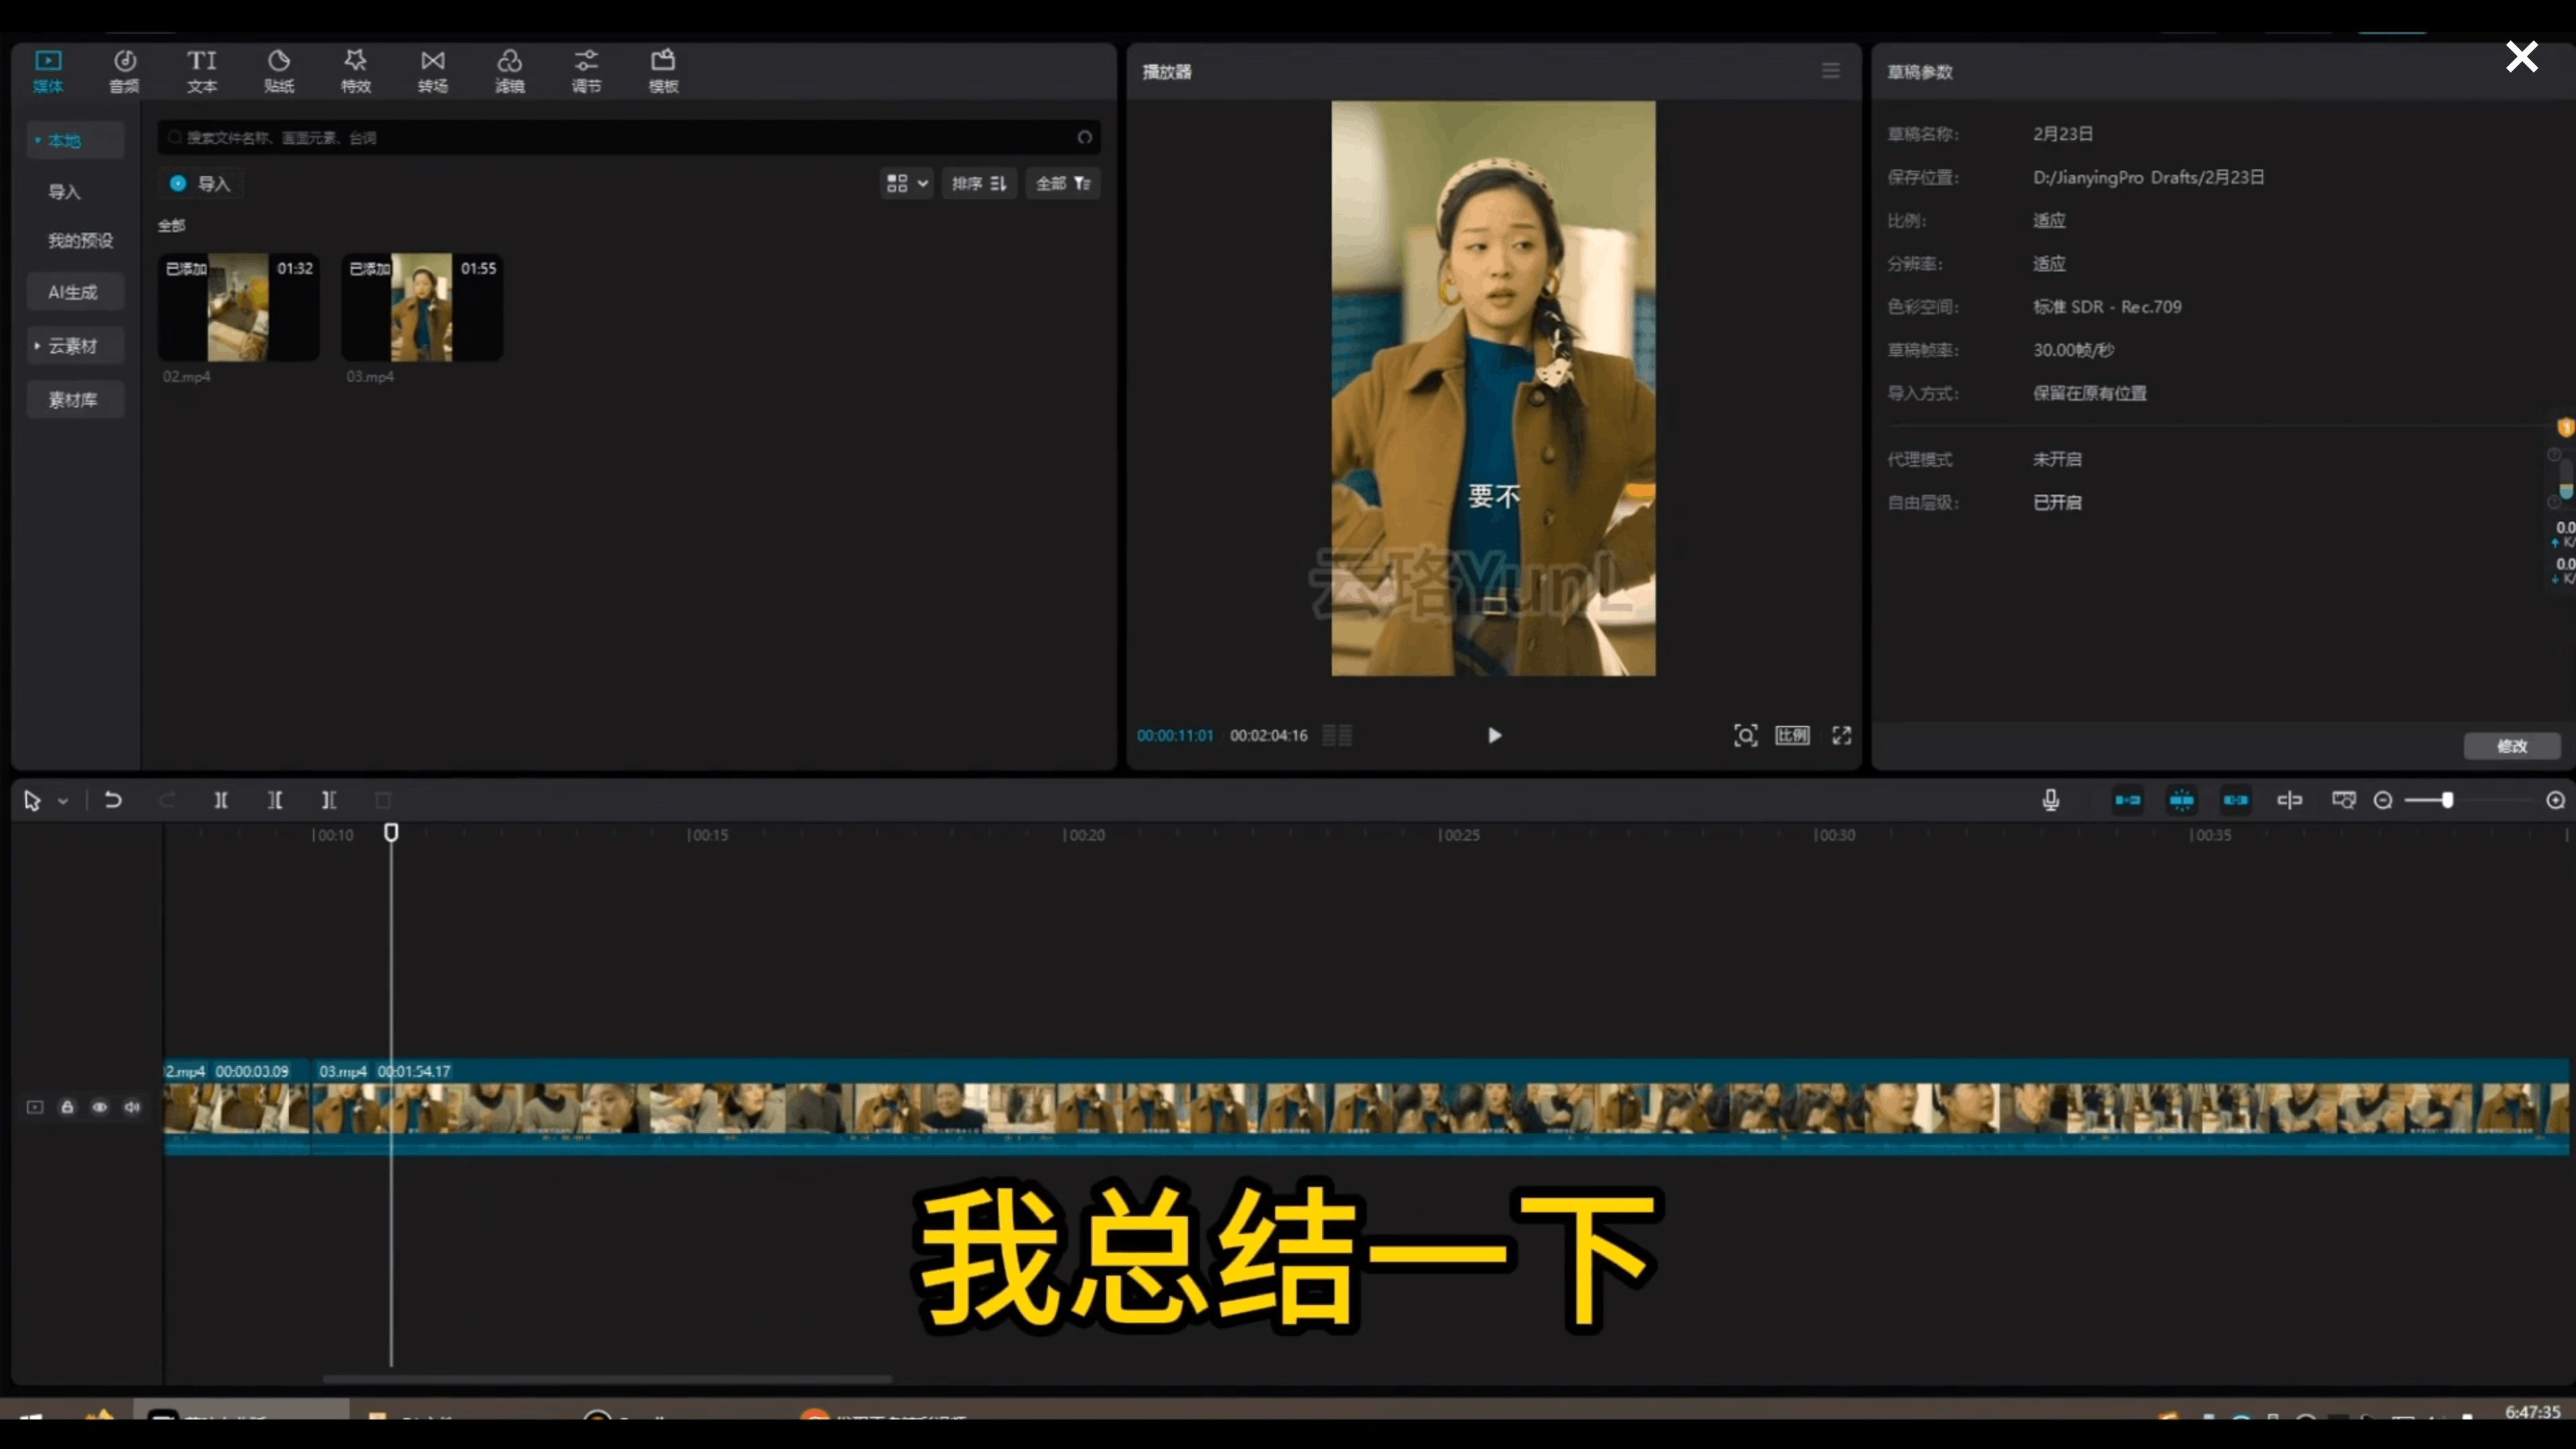2576x1449 pixels.
Task: Click the 修改 modify button
Action: point(2512,746)
